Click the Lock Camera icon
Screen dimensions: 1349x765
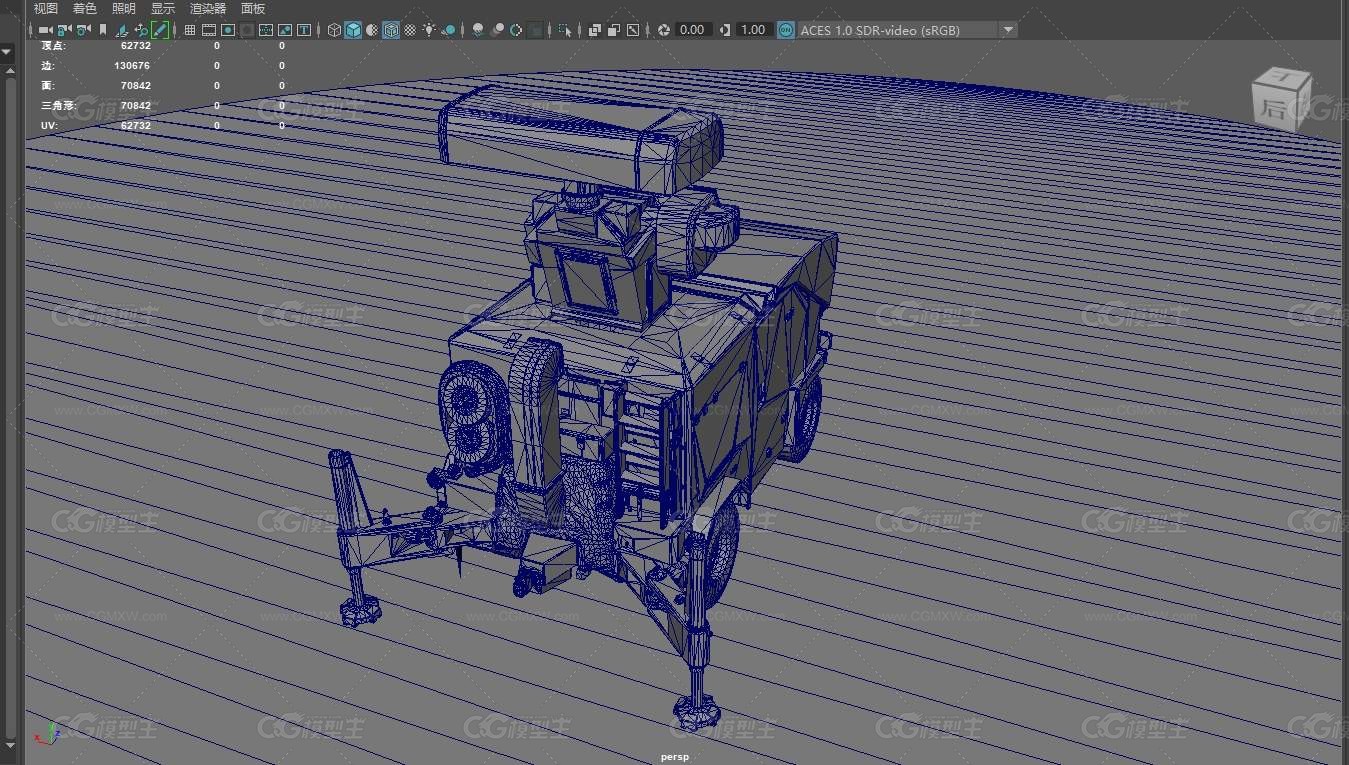(x=64, y=30)
